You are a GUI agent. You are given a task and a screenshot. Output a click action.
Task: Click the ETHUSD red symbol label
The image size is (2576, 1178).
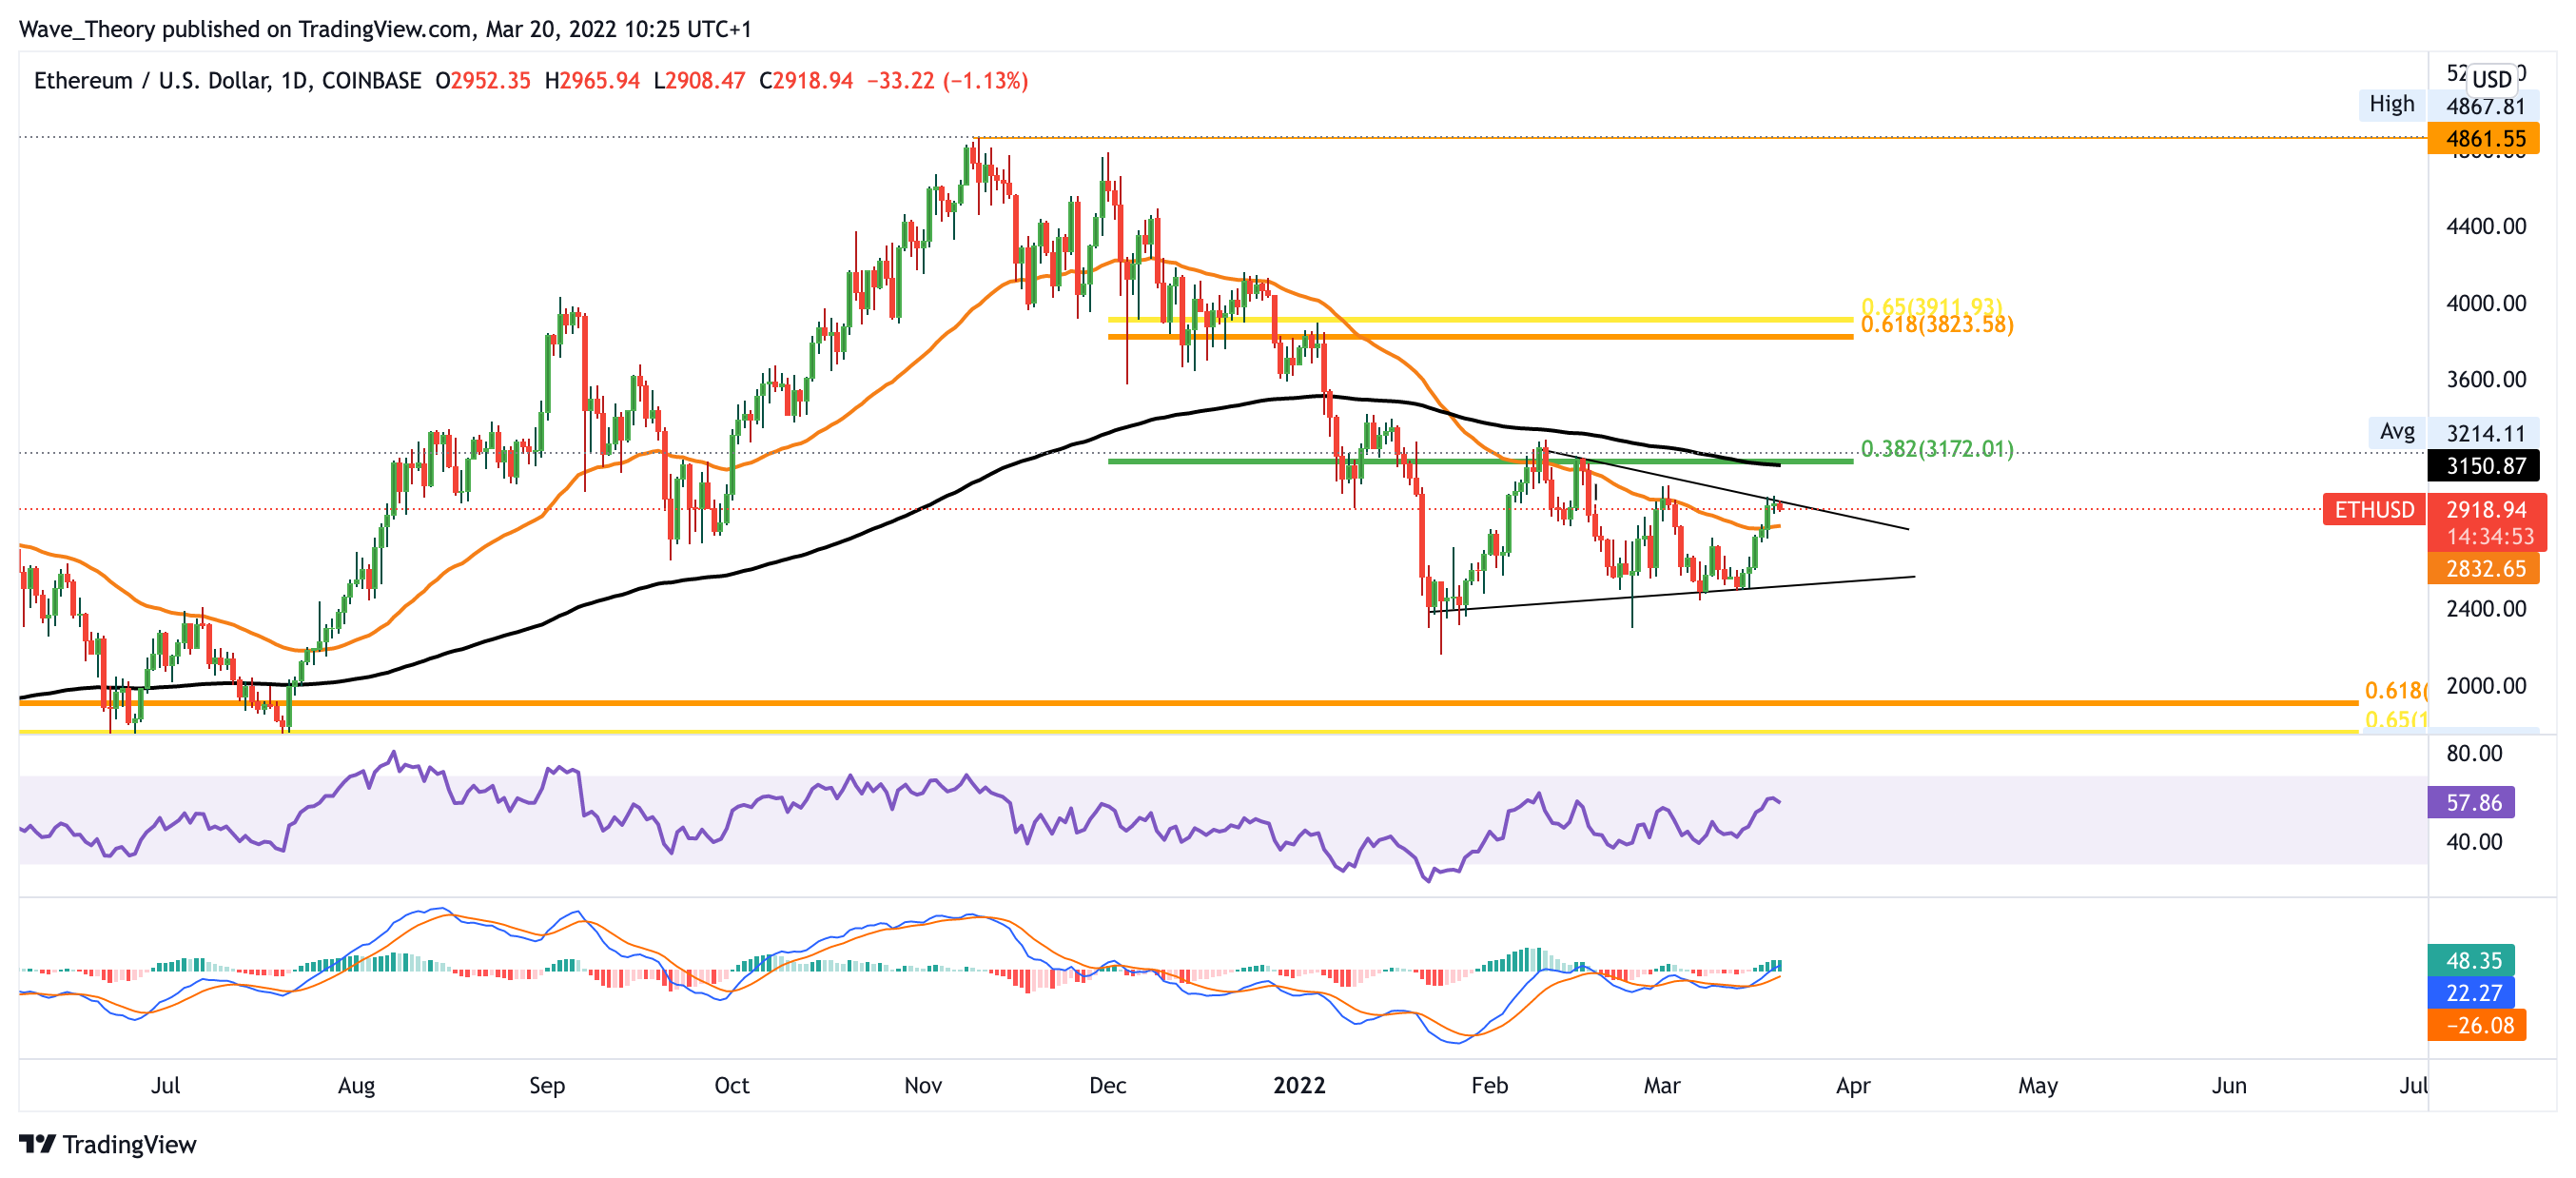point(2373,510)
